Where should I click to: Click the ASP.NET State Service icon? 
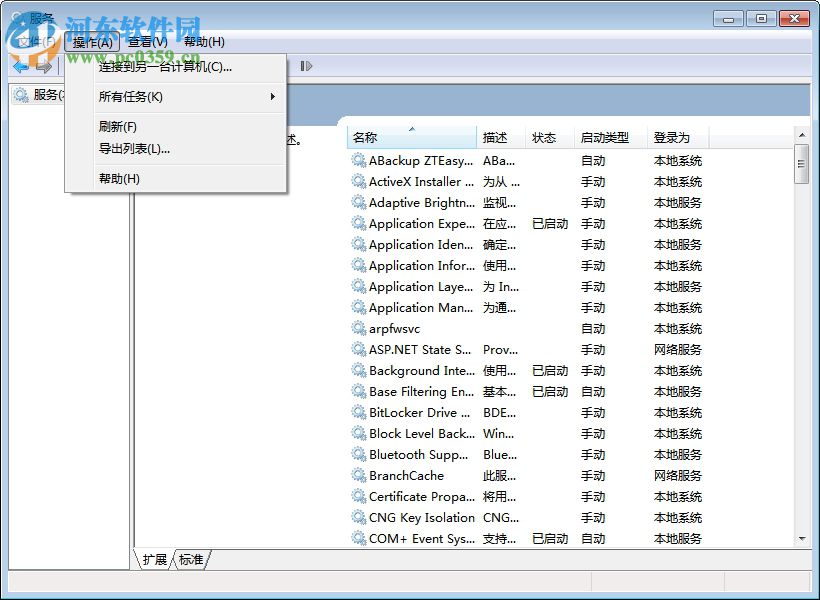(357, 350)
